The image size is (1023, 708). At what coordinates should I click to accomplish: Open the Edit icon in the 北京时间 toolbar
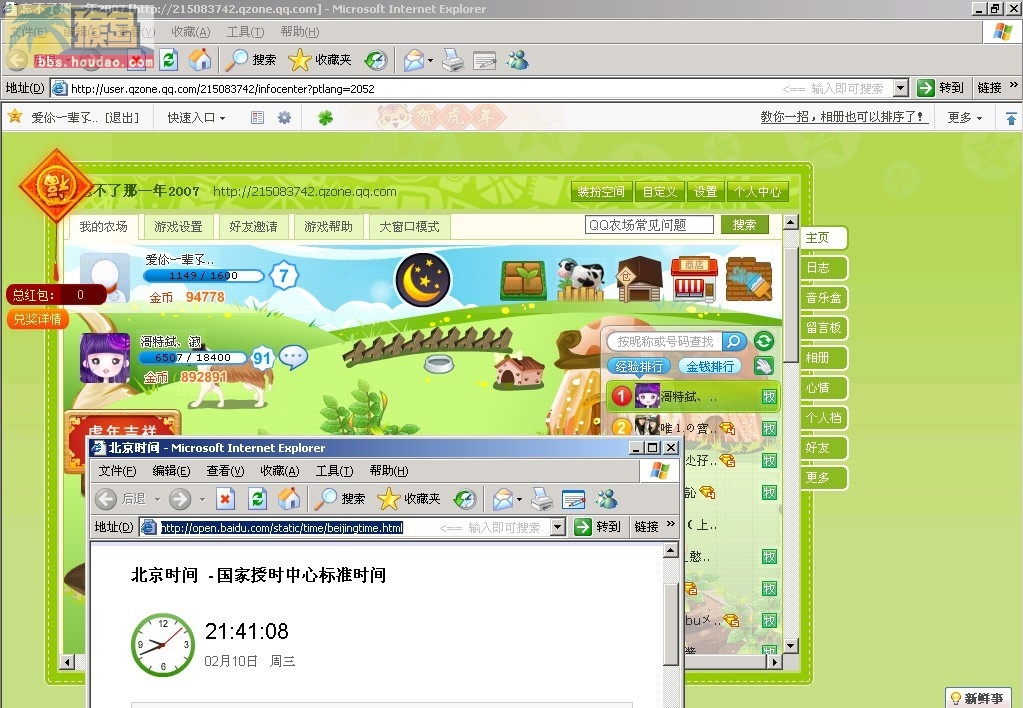tap(573, 499)
